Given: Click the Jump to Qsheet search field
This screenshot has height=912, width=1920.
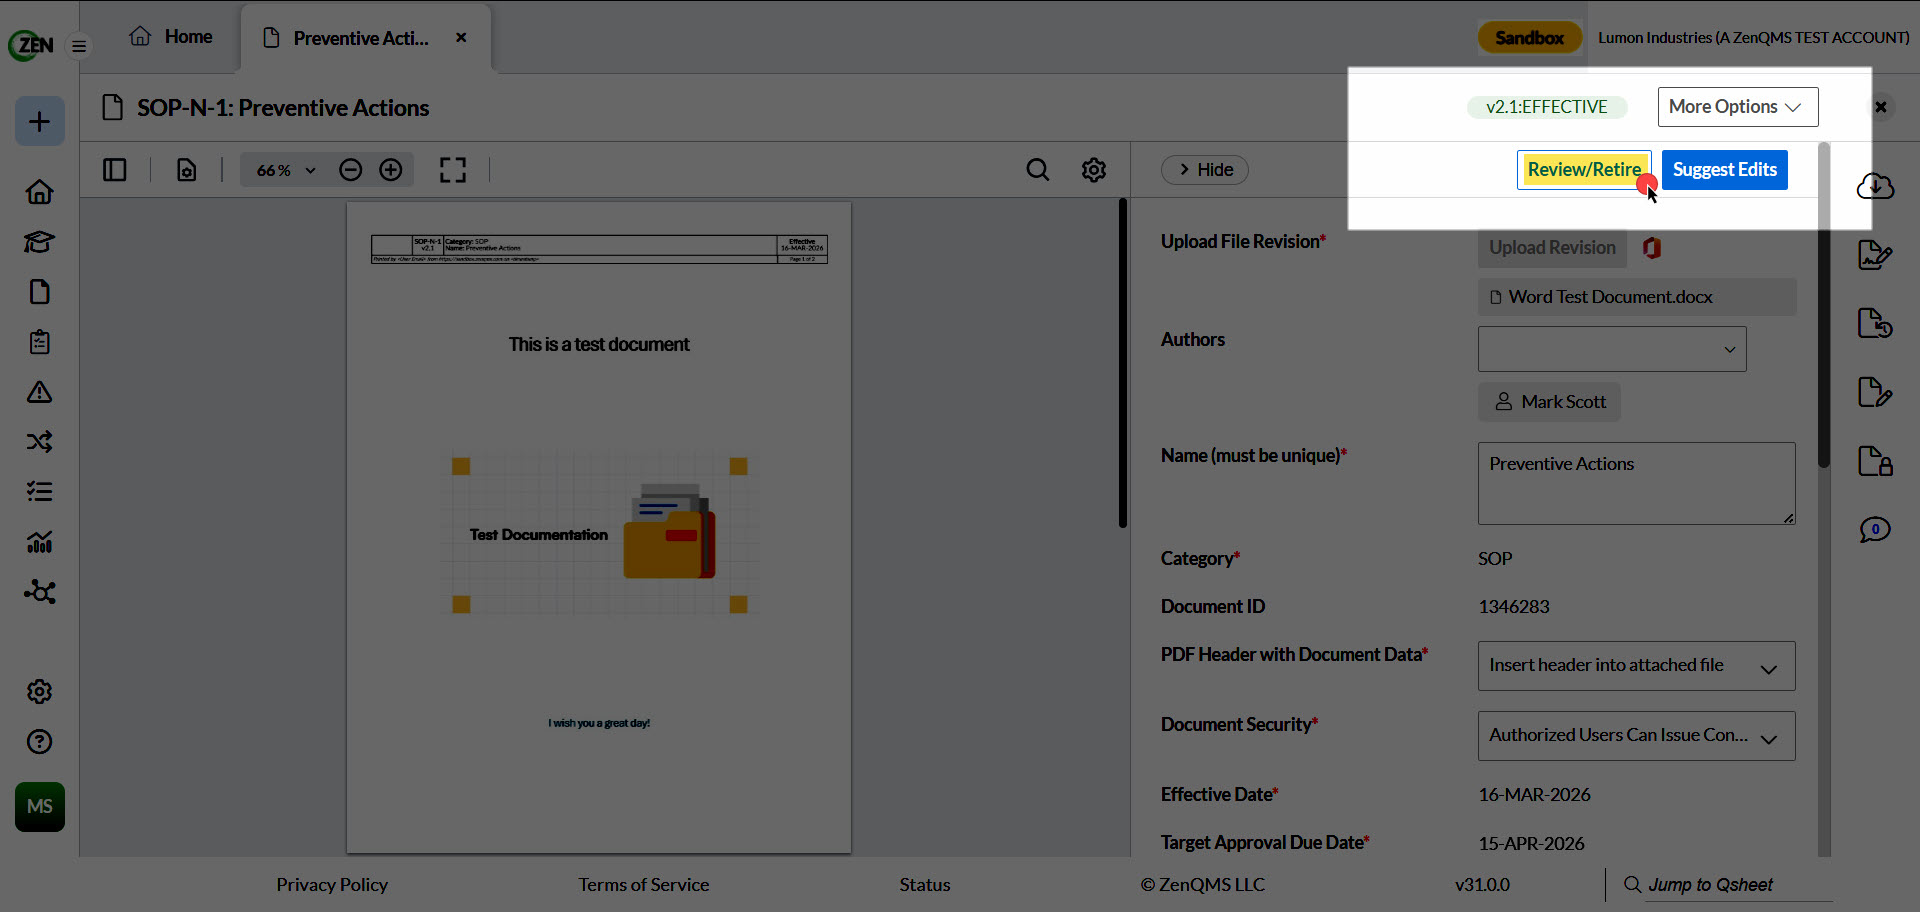Looking at the screenshot, I should tap(1738, 885).
